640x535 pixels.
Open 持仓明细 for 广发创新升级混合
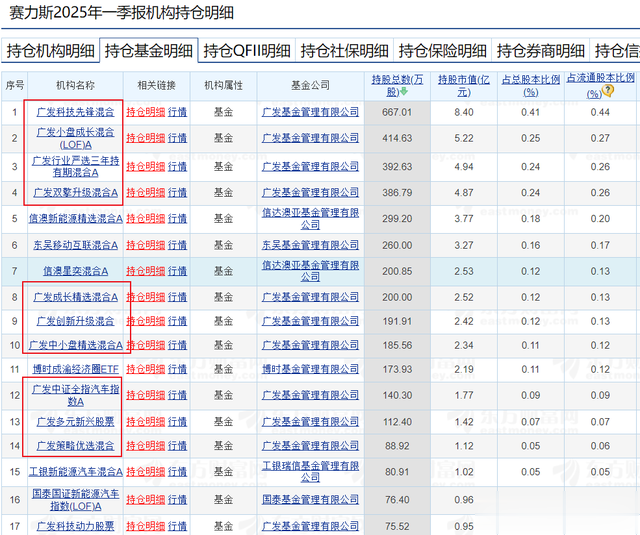[145, 322]
